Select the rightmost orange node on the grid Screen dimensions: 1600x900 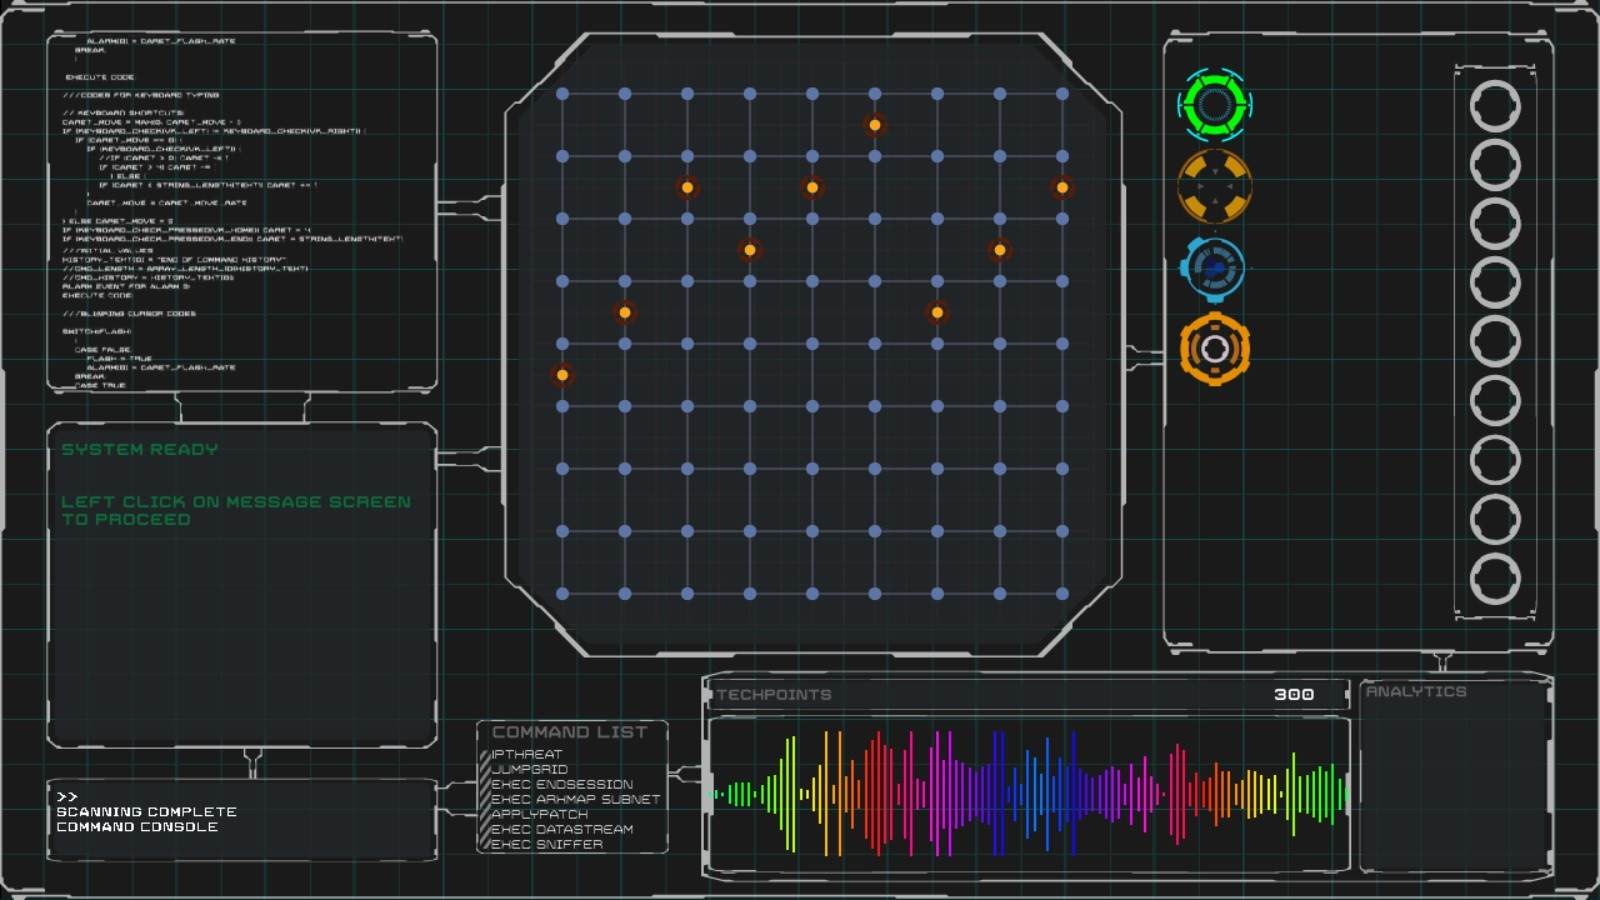(1062, 187)
